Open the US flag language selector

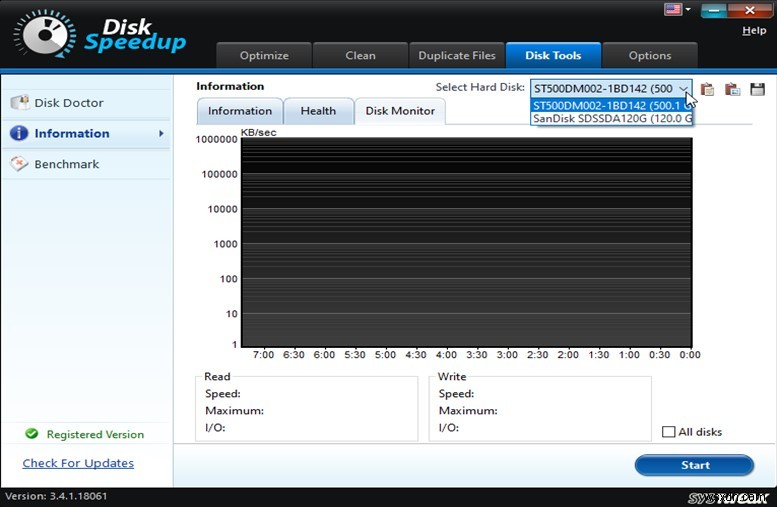pos(673,9)
